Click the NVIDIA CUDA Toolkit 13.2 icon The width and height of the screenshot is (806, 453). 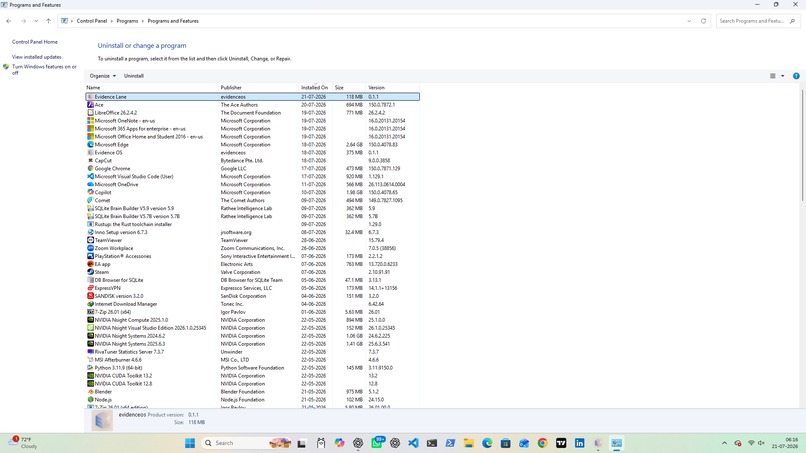[90, 375]
